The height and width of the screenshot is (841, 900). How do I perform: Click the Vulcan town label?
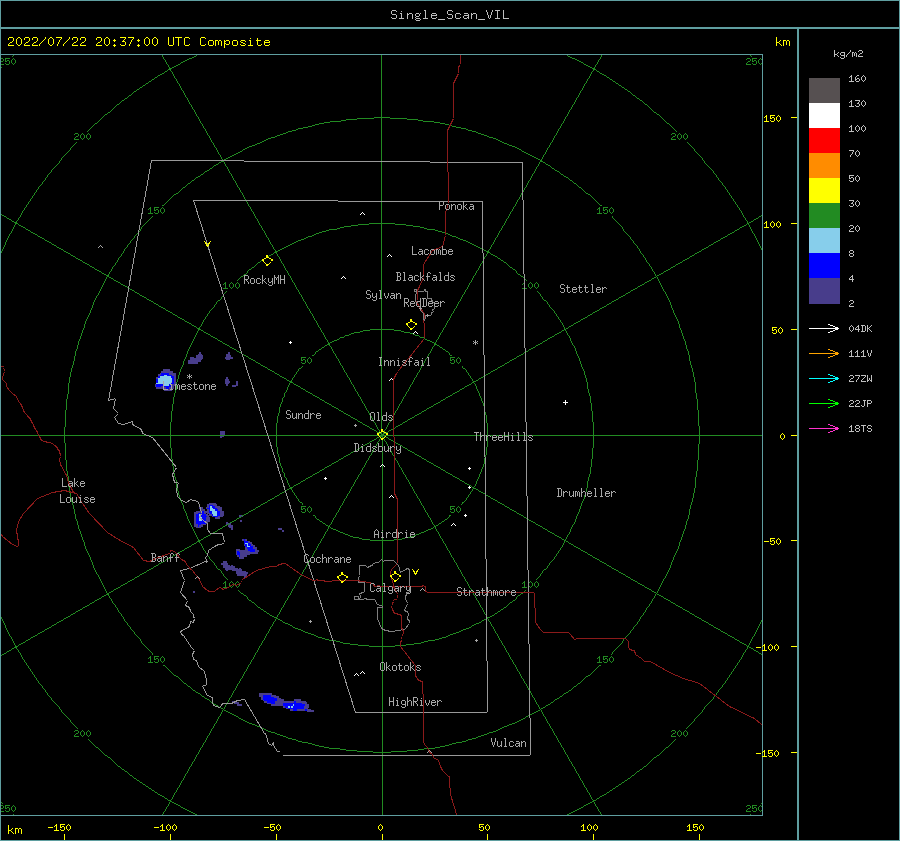[x=509, y=743]
